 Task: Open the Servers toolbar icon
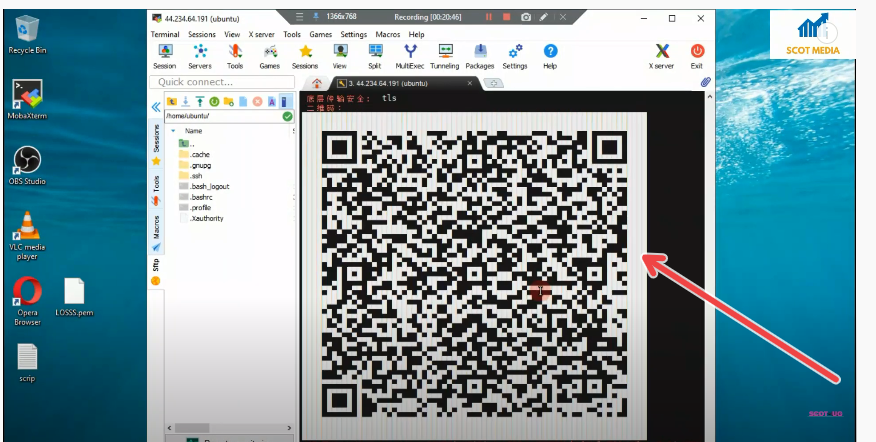tap(200, 56)
